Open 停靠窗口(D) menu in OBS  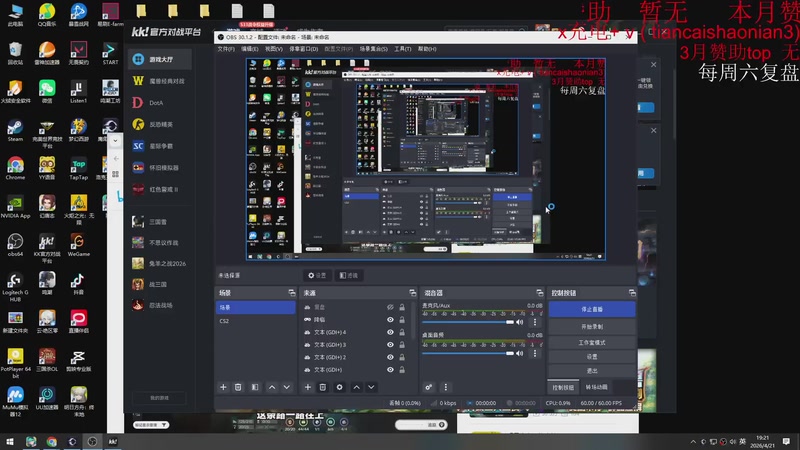point(304,49)
